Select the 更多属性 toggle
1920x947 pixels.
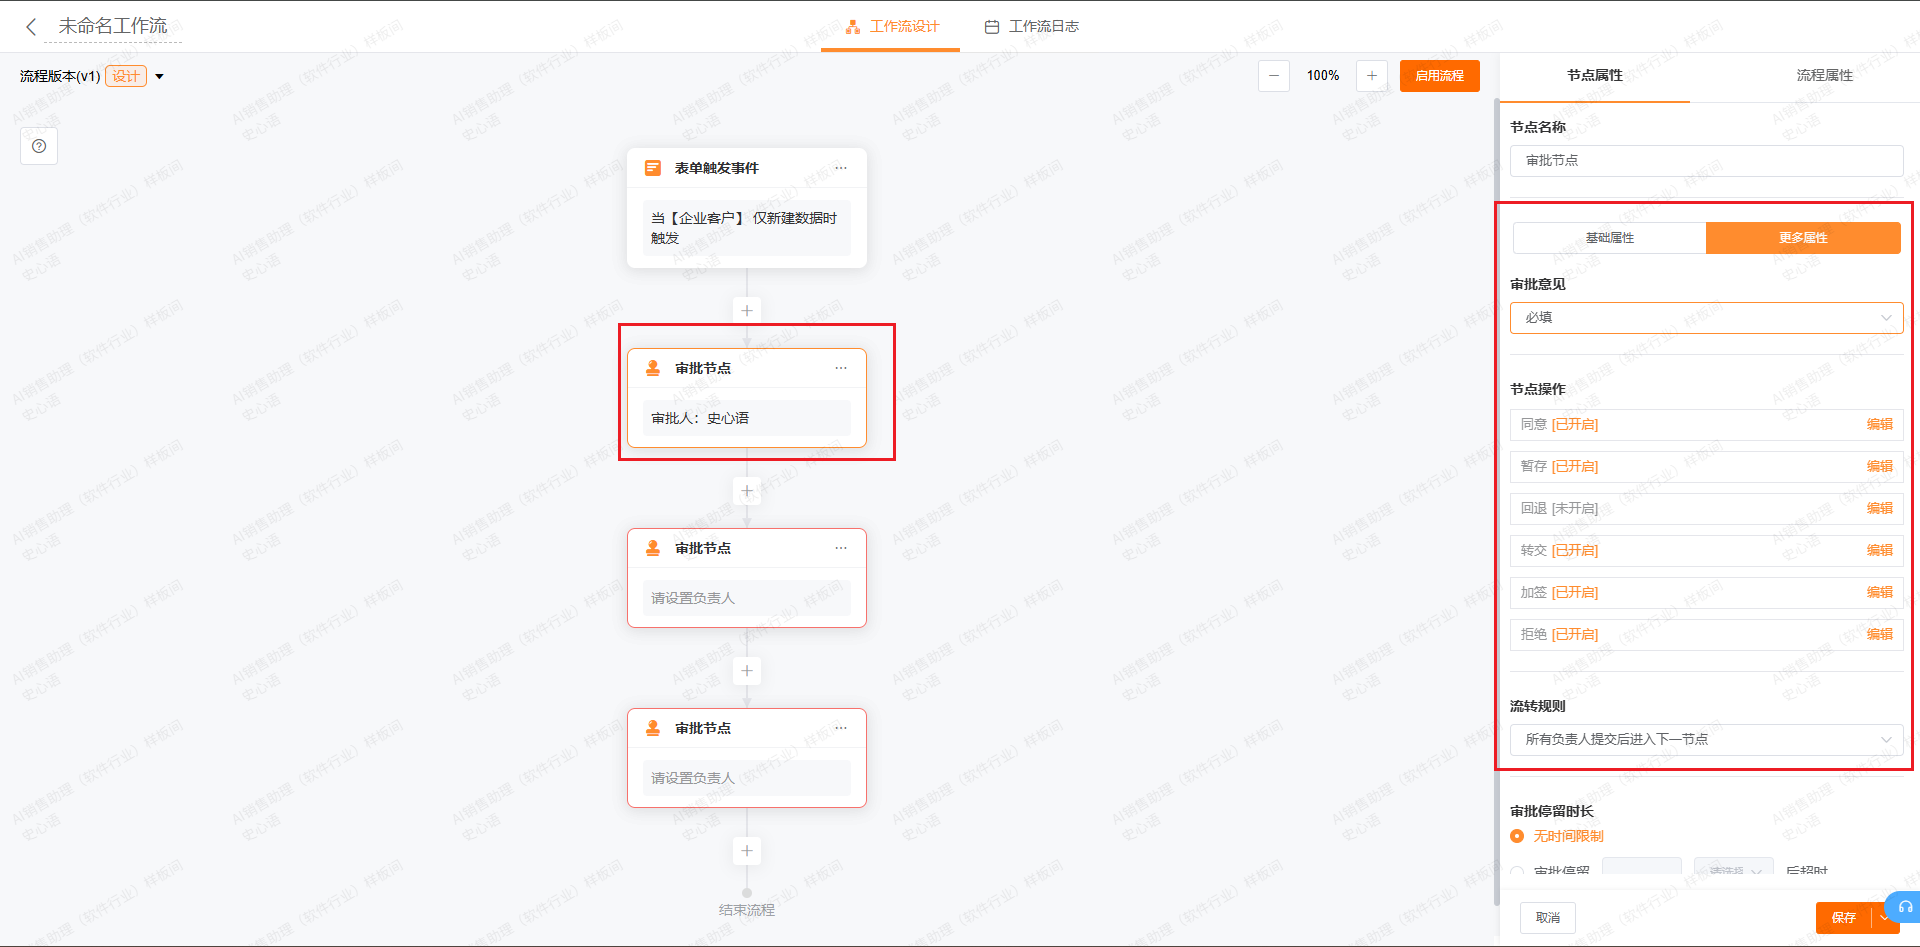pyautogui.click(x=1802, y=238)
